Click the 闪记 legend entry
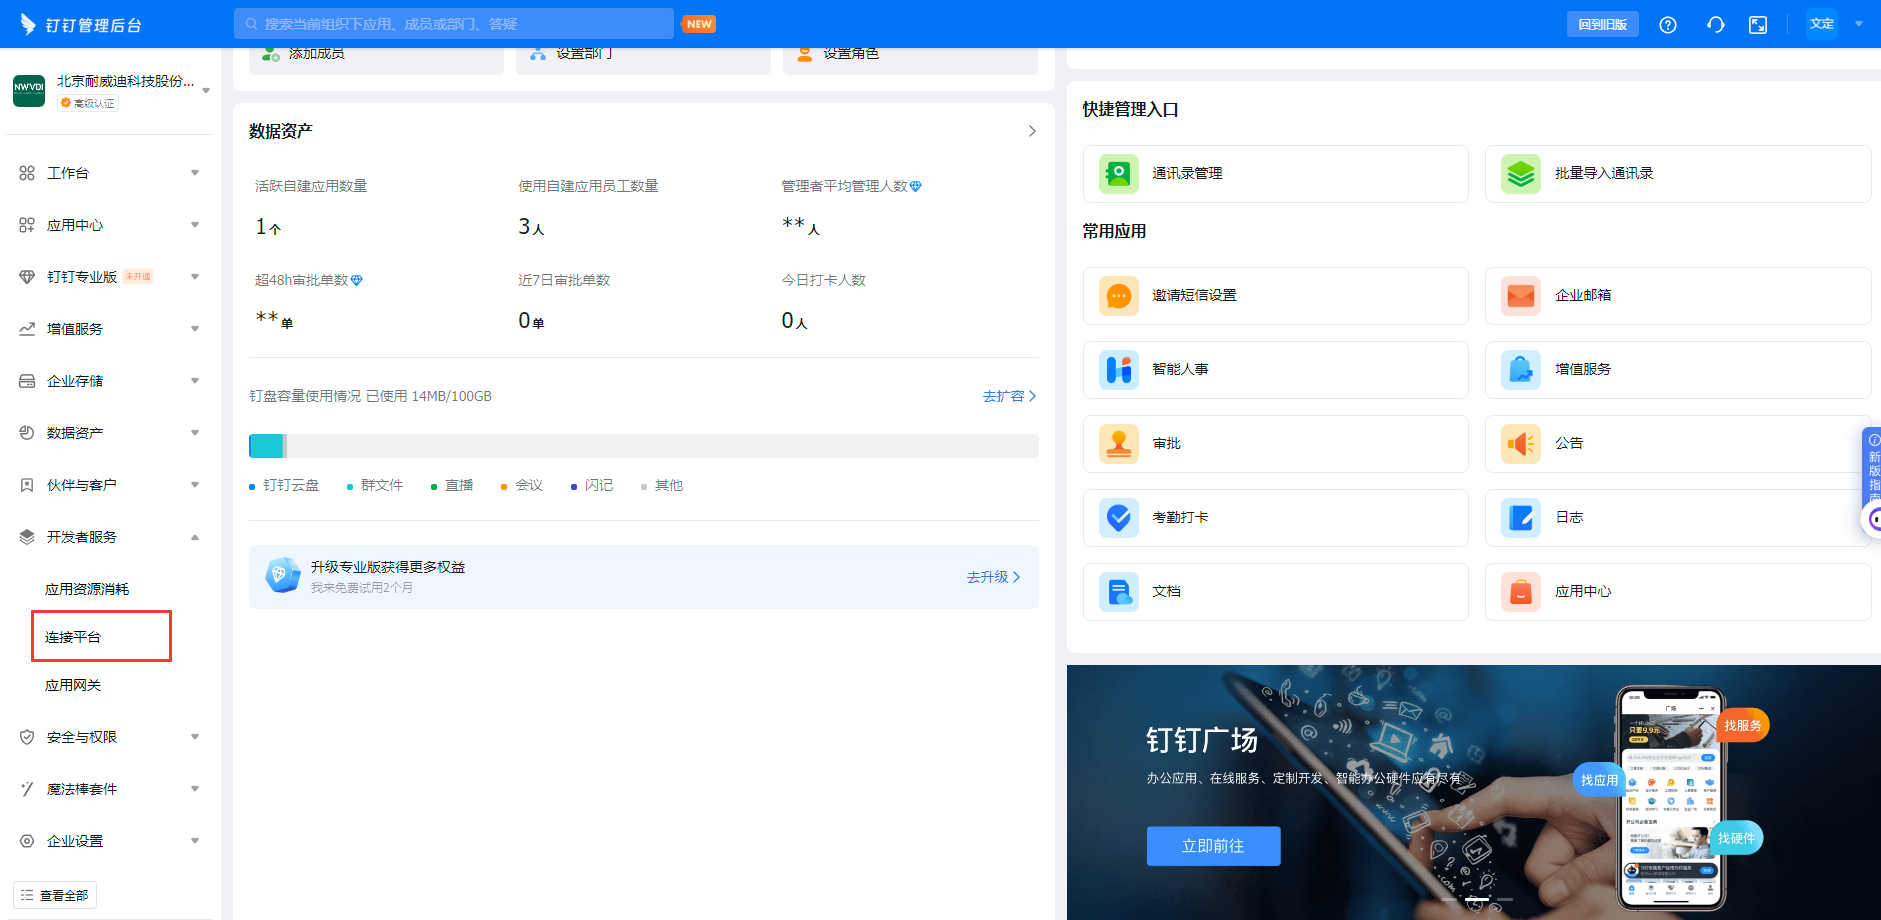Image resolution: width=1881 pixels, height=920 pixels. pos(592,486)
